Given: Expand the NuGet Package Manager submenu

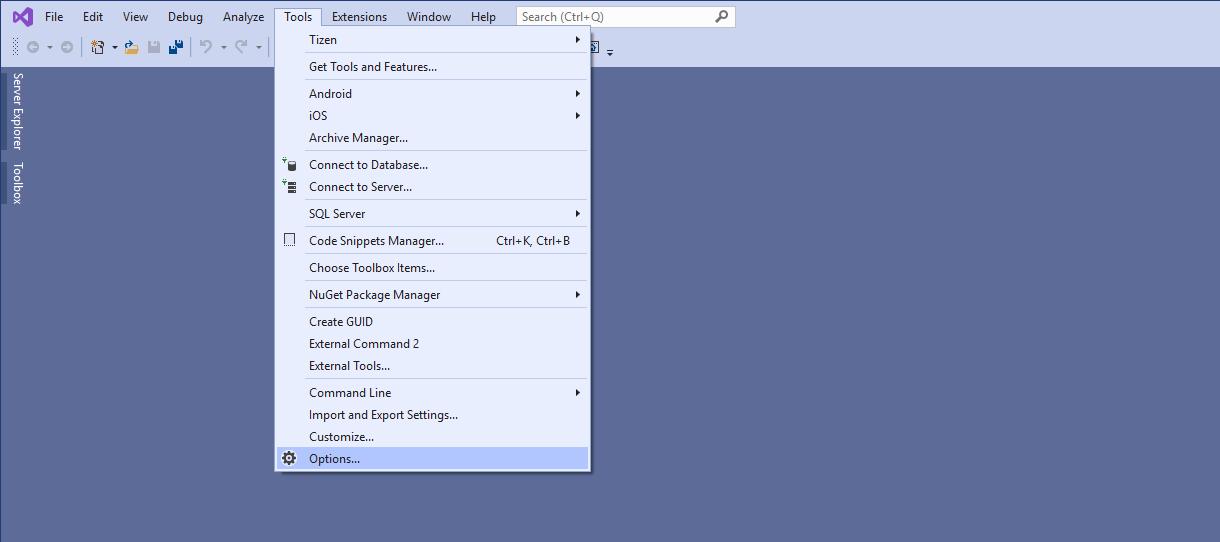Looking at the screenshot, I should click(x=577, y=295).
